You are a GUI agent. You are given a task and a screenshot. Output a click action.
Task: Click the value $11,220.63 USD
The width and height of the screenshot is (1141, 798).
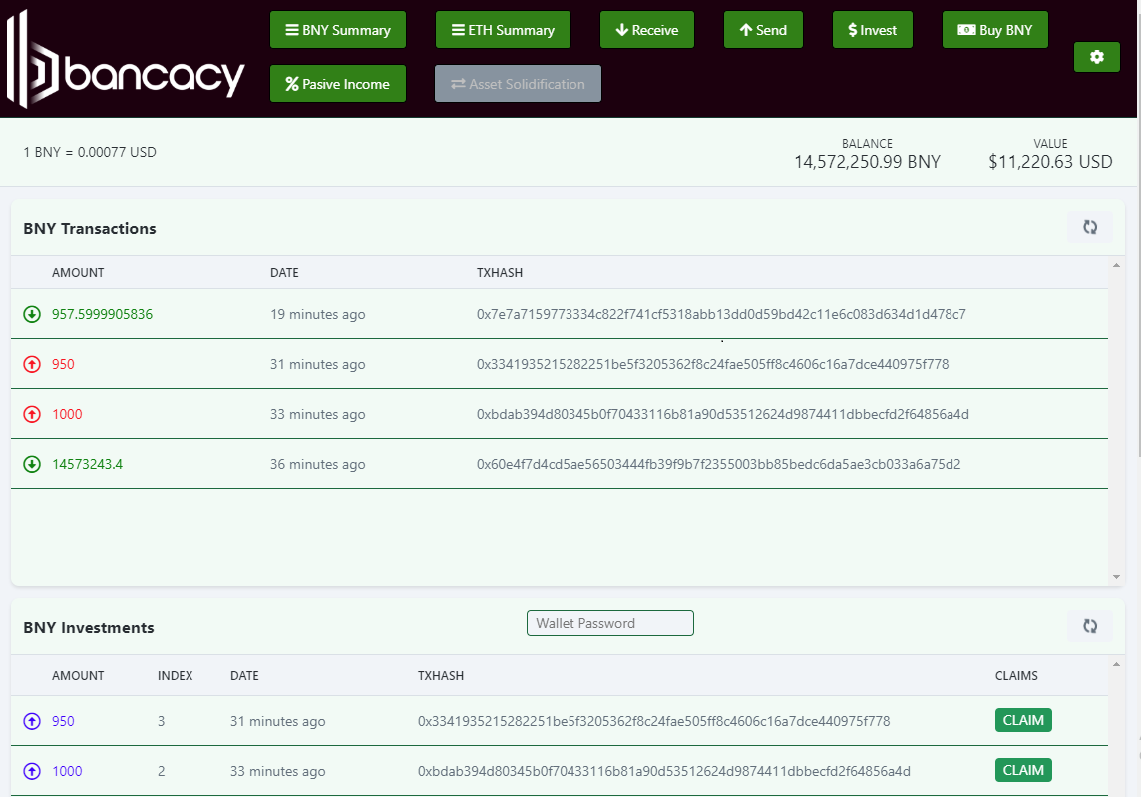click(x=1050, y=161)
